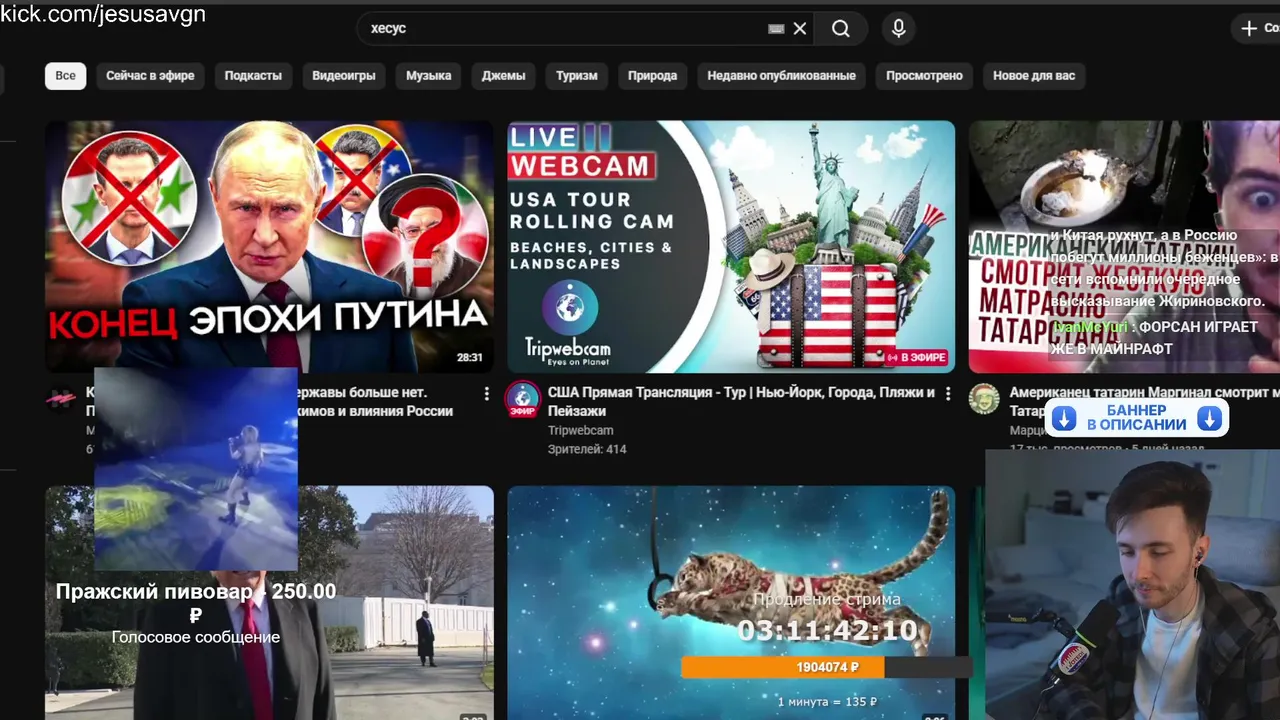Select the Подкасты chip

(253, 76)
